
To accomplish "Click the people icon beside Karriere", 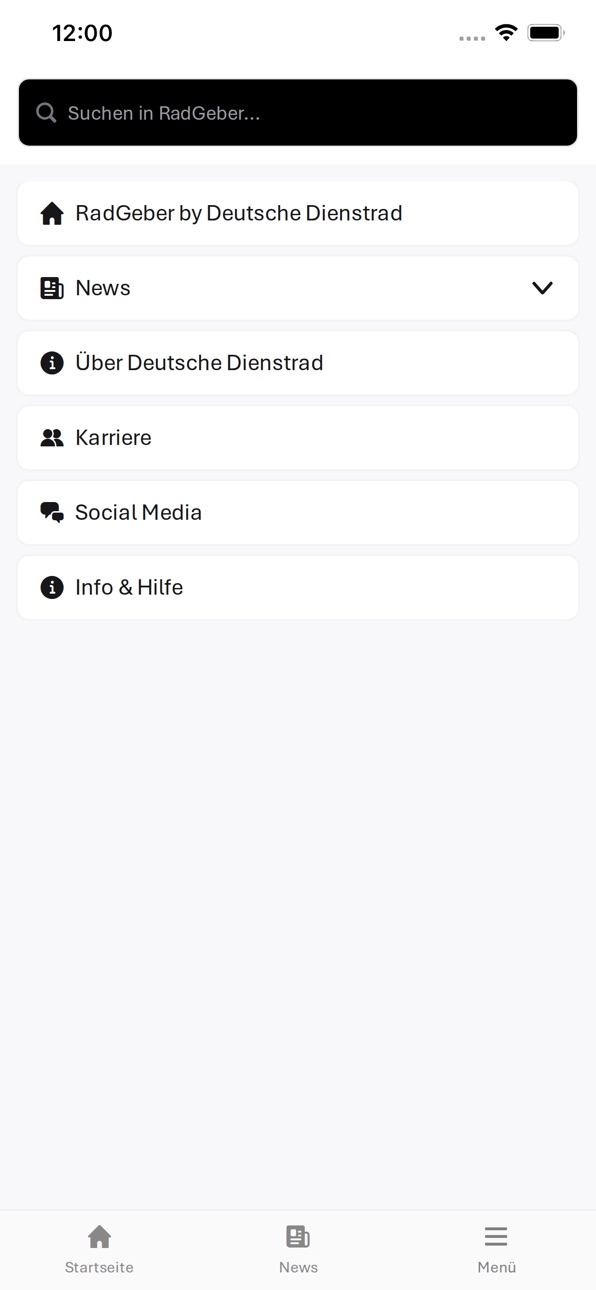I will click(x=52, y=438).
